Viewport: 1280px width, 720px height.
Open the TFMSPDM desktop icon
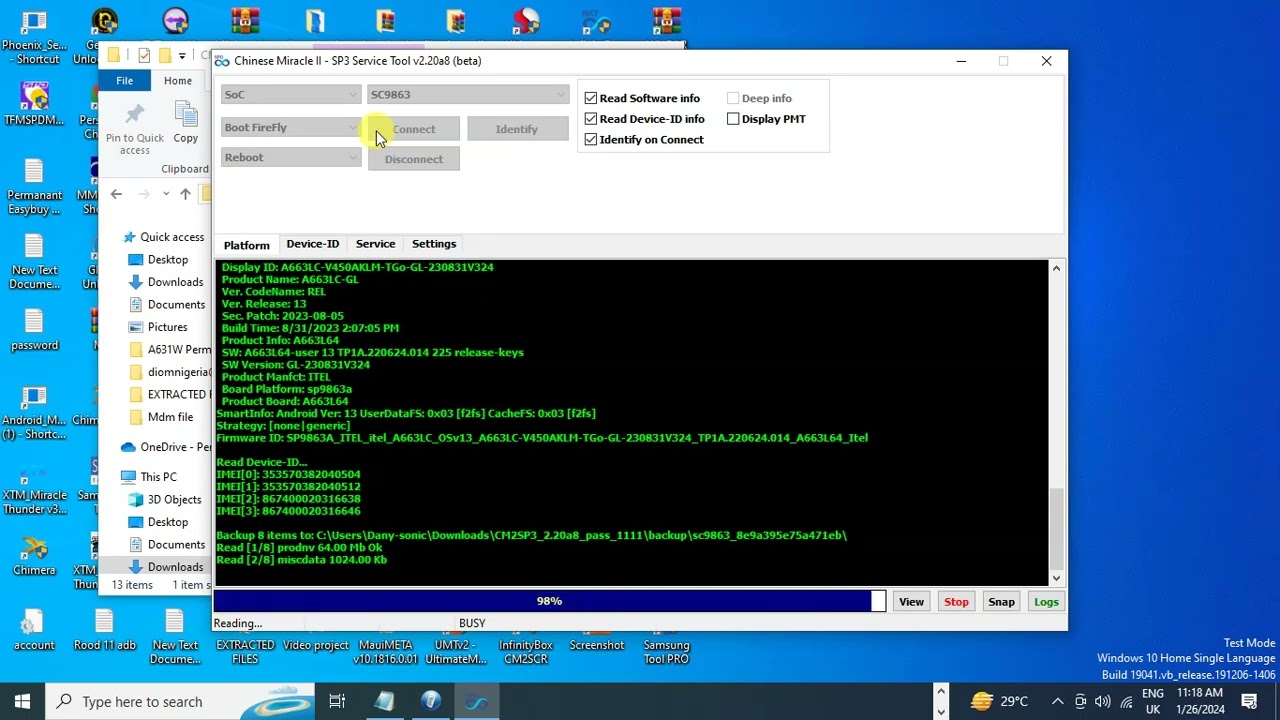coord(34,104)
